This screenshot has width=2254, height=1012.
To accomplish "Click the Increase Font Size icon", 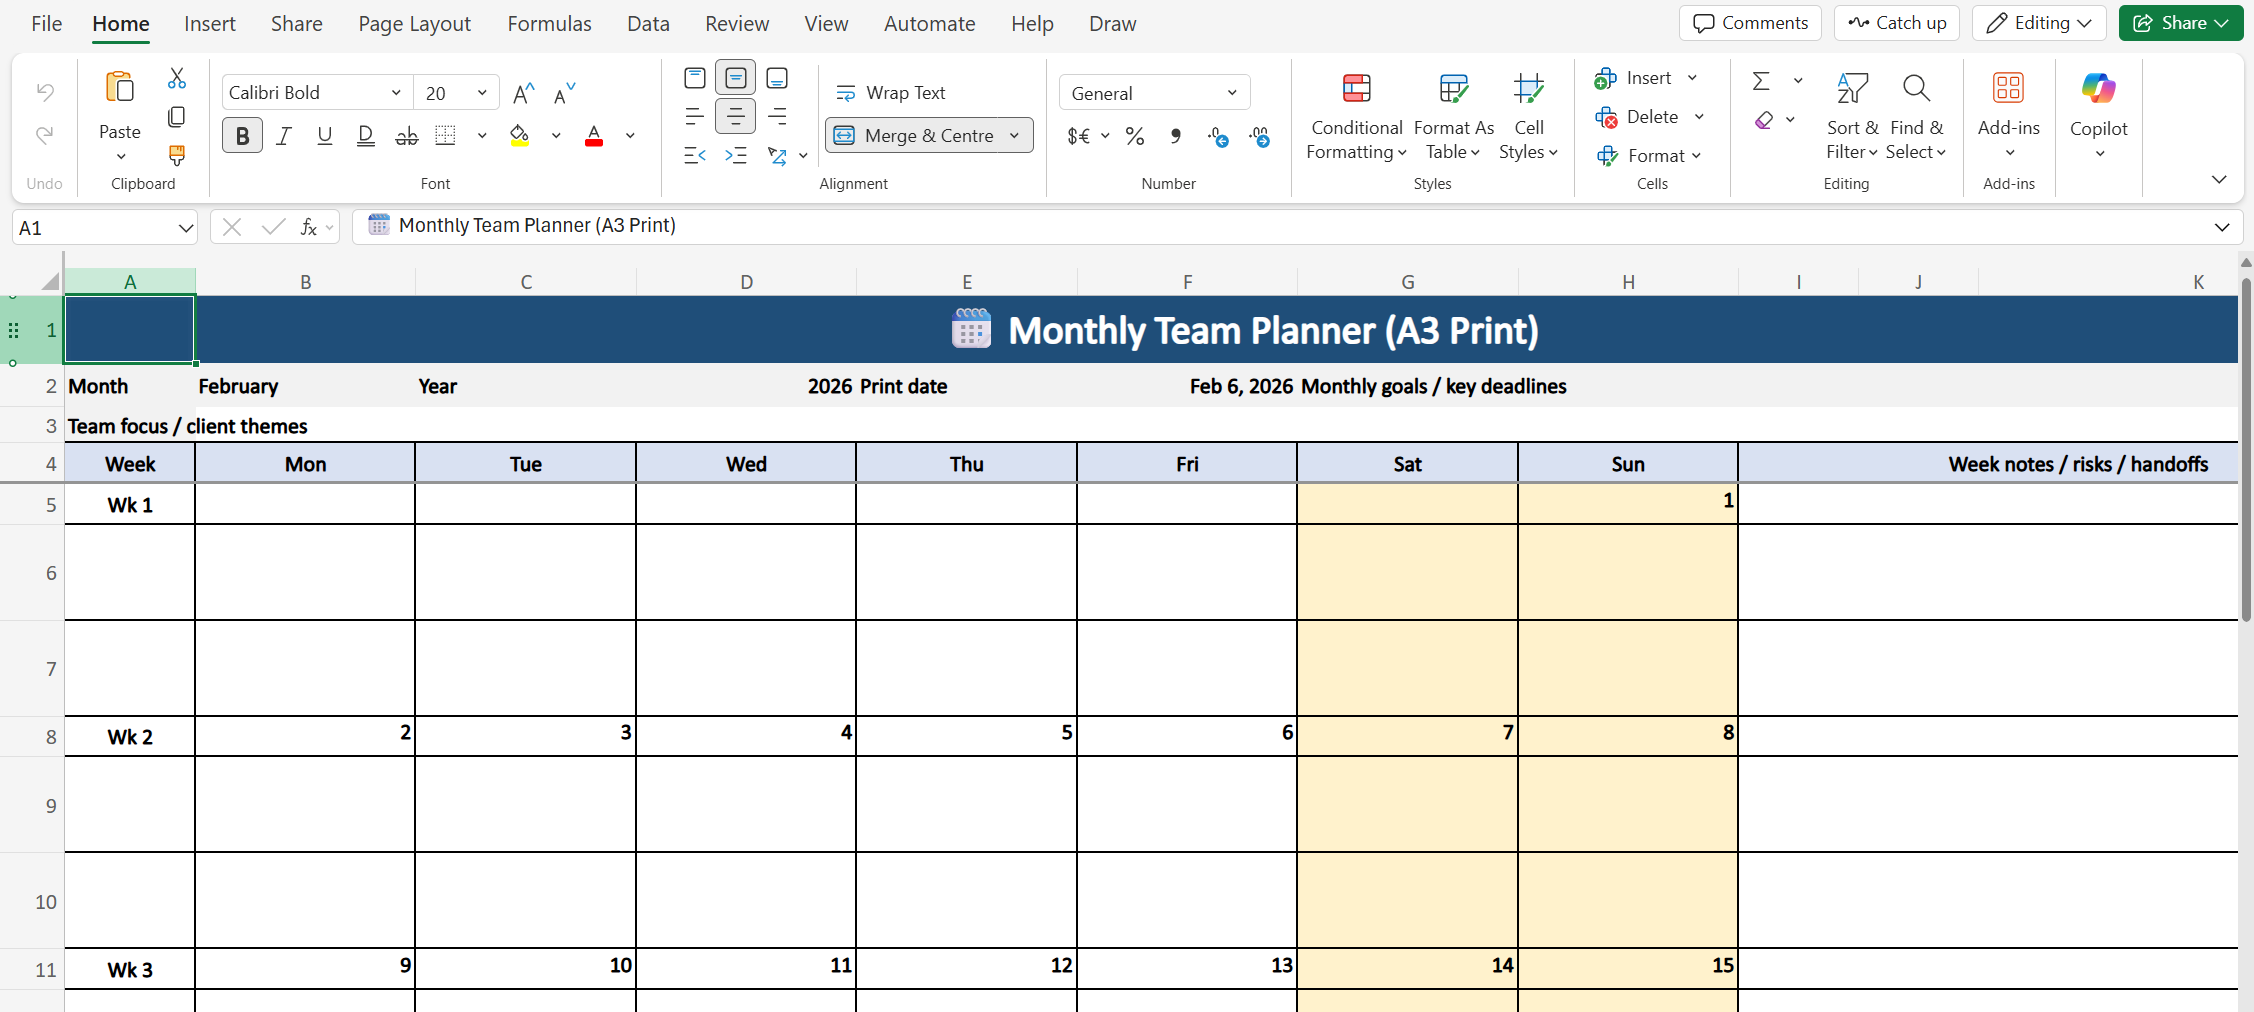I will (x=523, y=94).
